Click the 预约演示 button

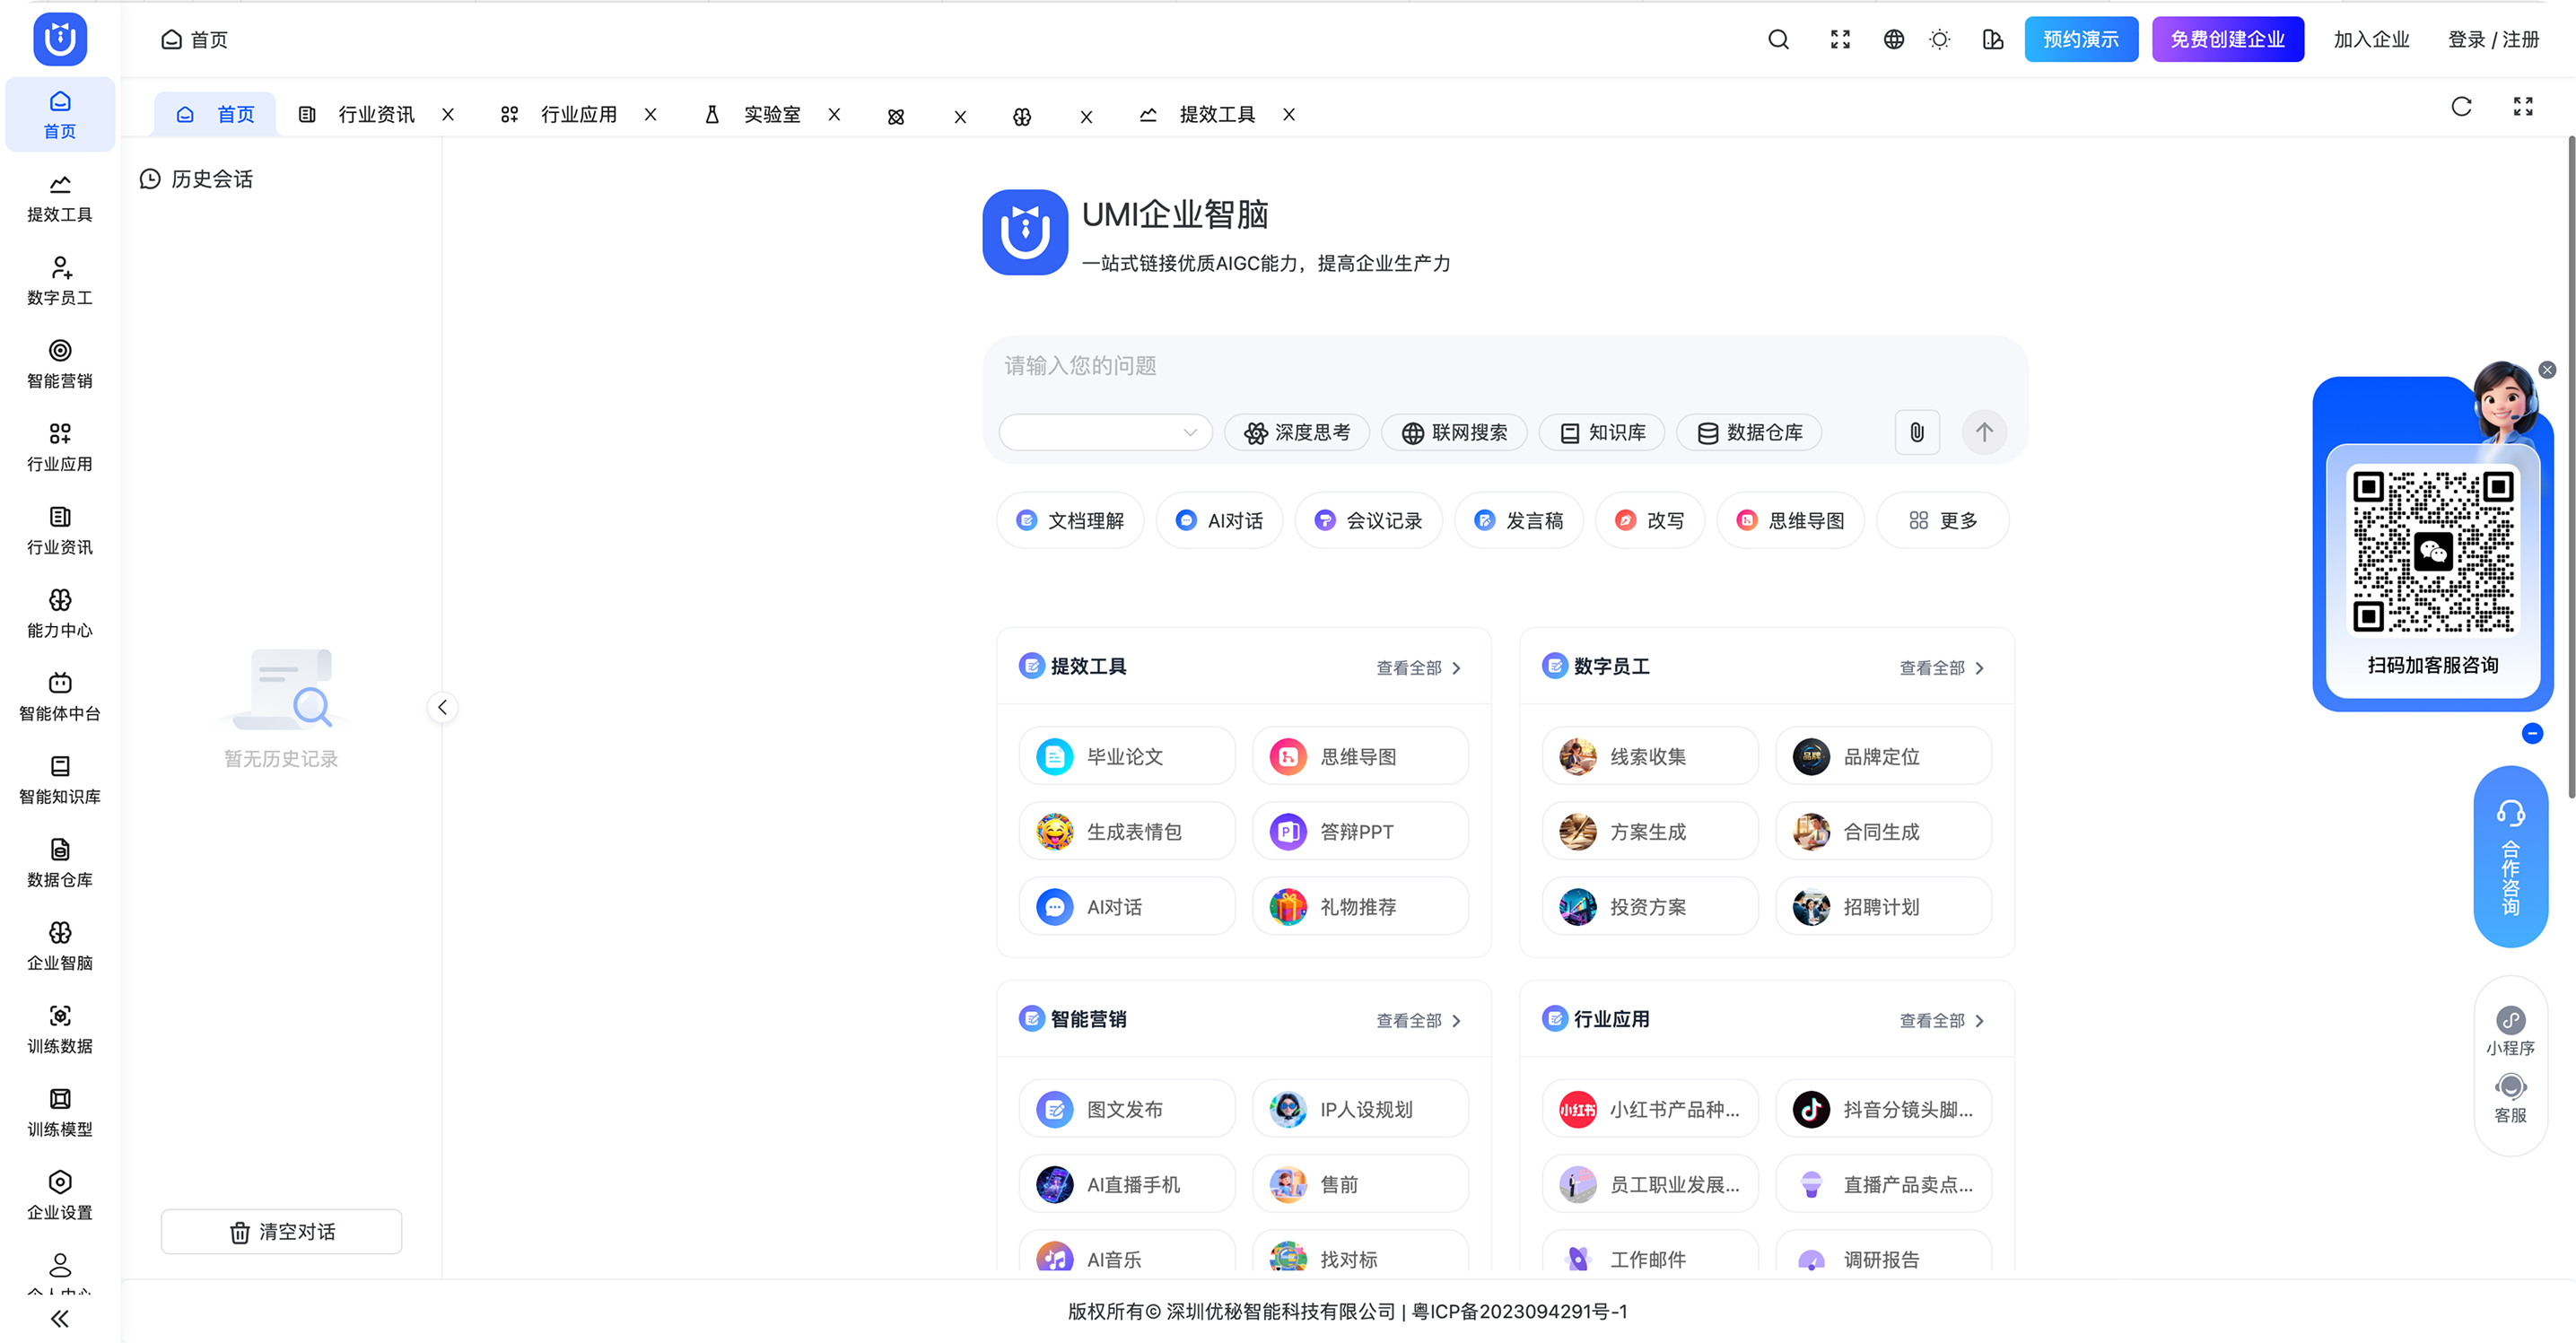pyautogui.click(x=2080, y=40)
